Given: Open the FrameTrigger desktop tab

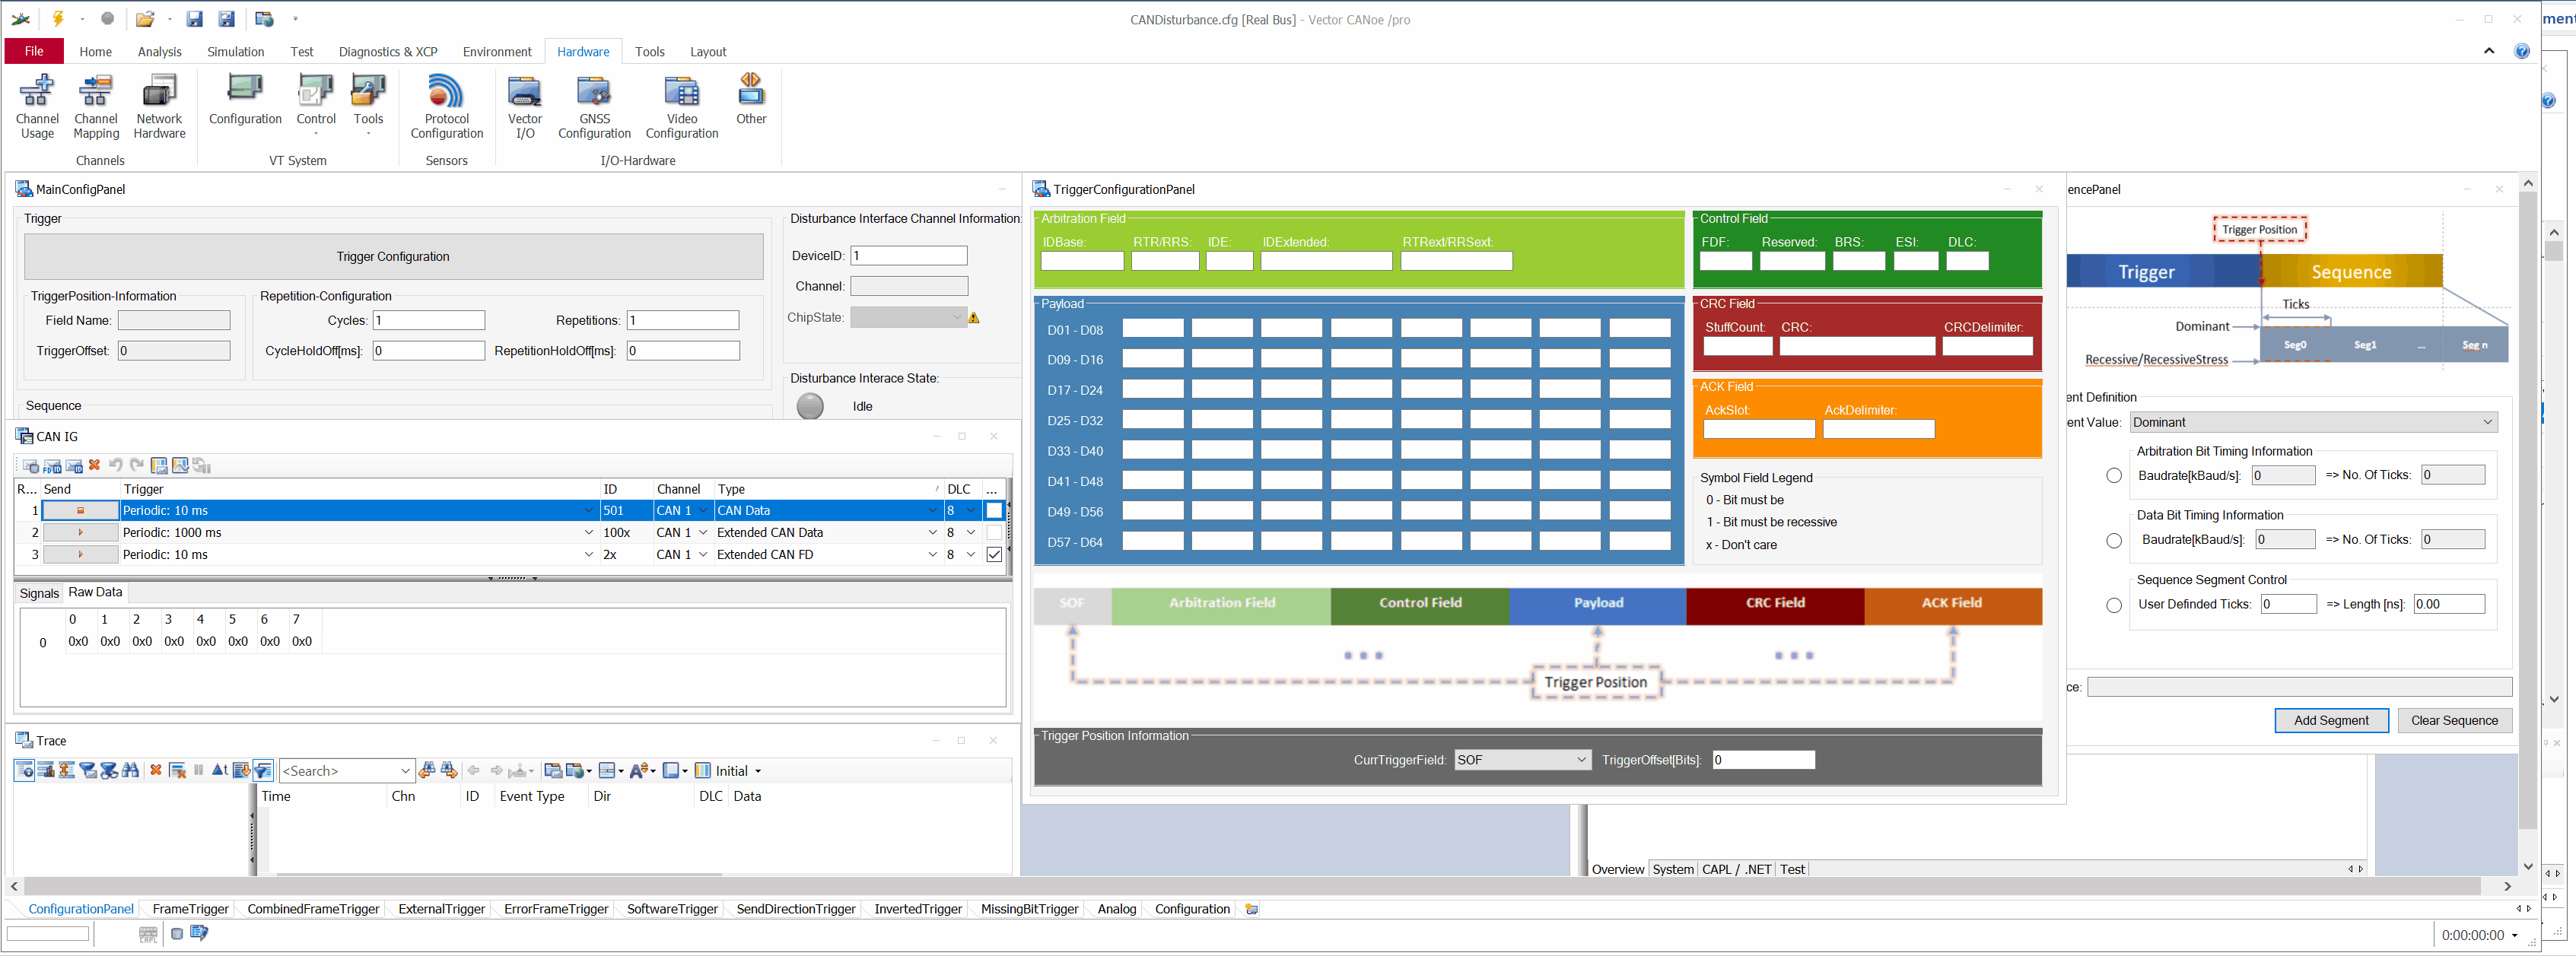Looking at the screenshot, I should (190, 909).
